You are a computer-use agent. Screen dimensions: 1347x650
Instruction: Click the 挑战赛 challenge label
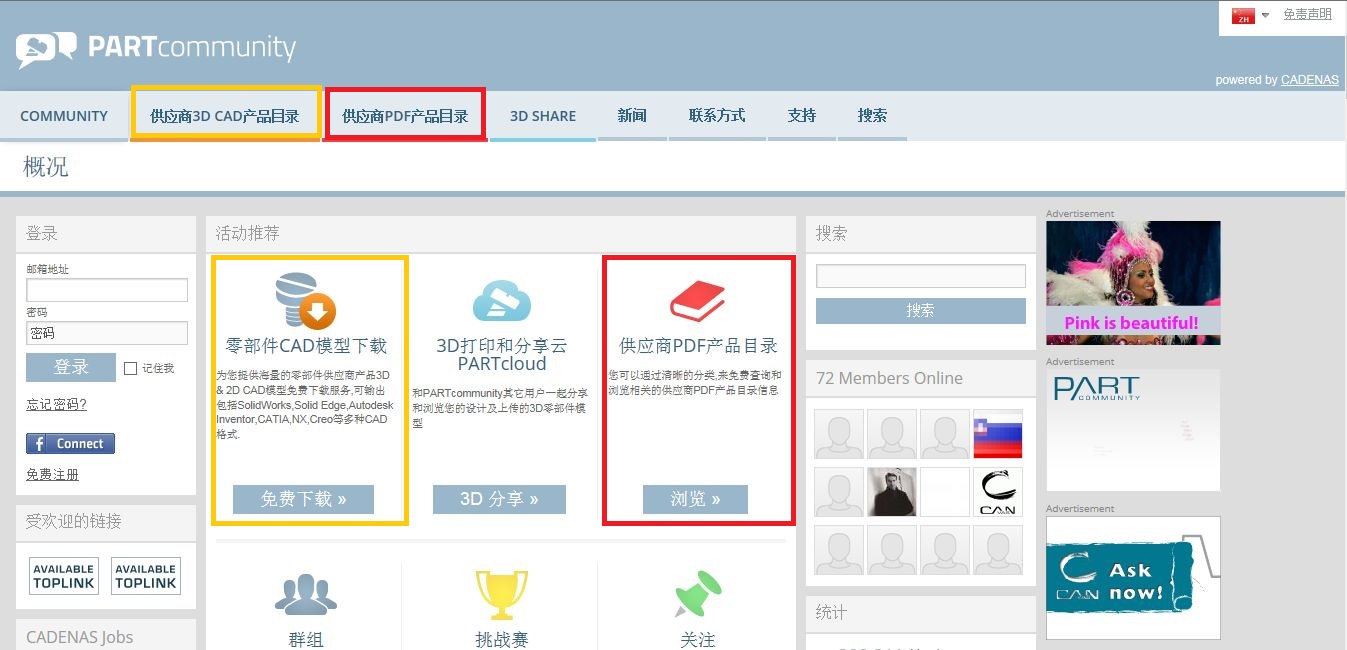(501, 640)
